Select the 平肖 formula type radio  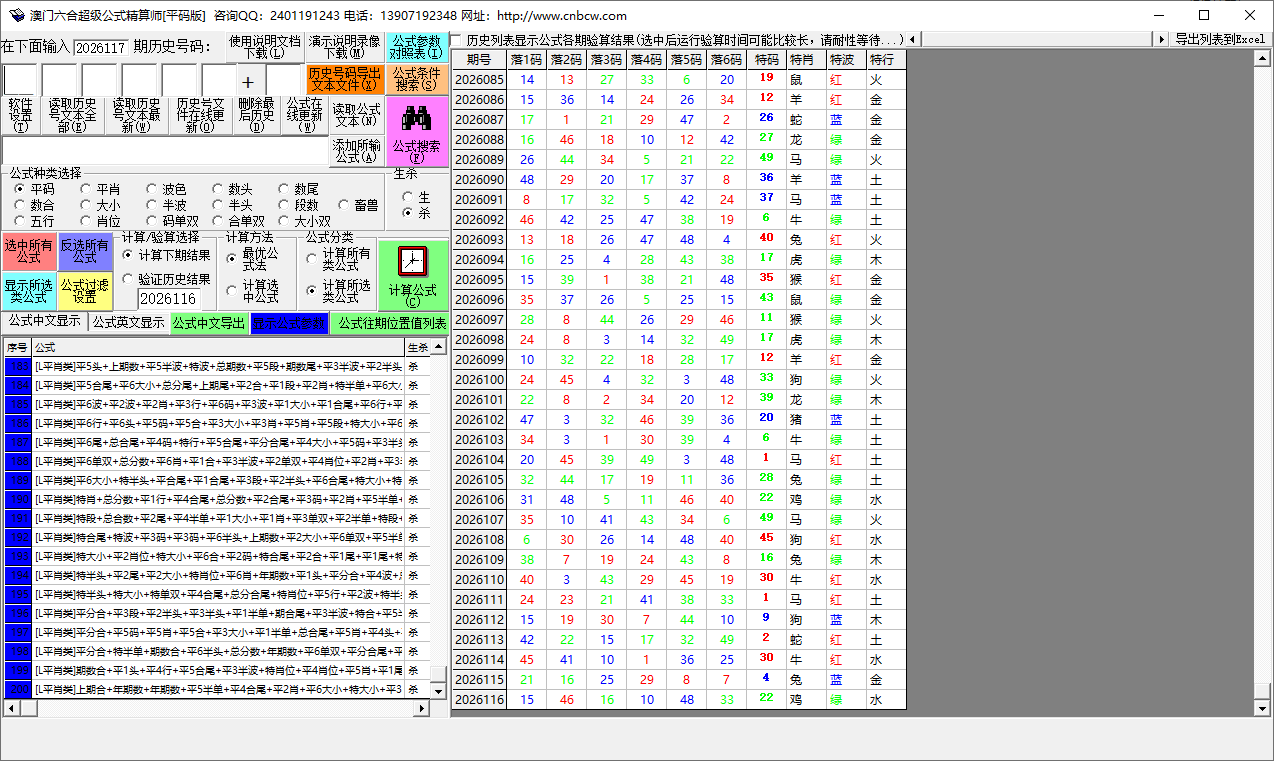pos(87,189)
